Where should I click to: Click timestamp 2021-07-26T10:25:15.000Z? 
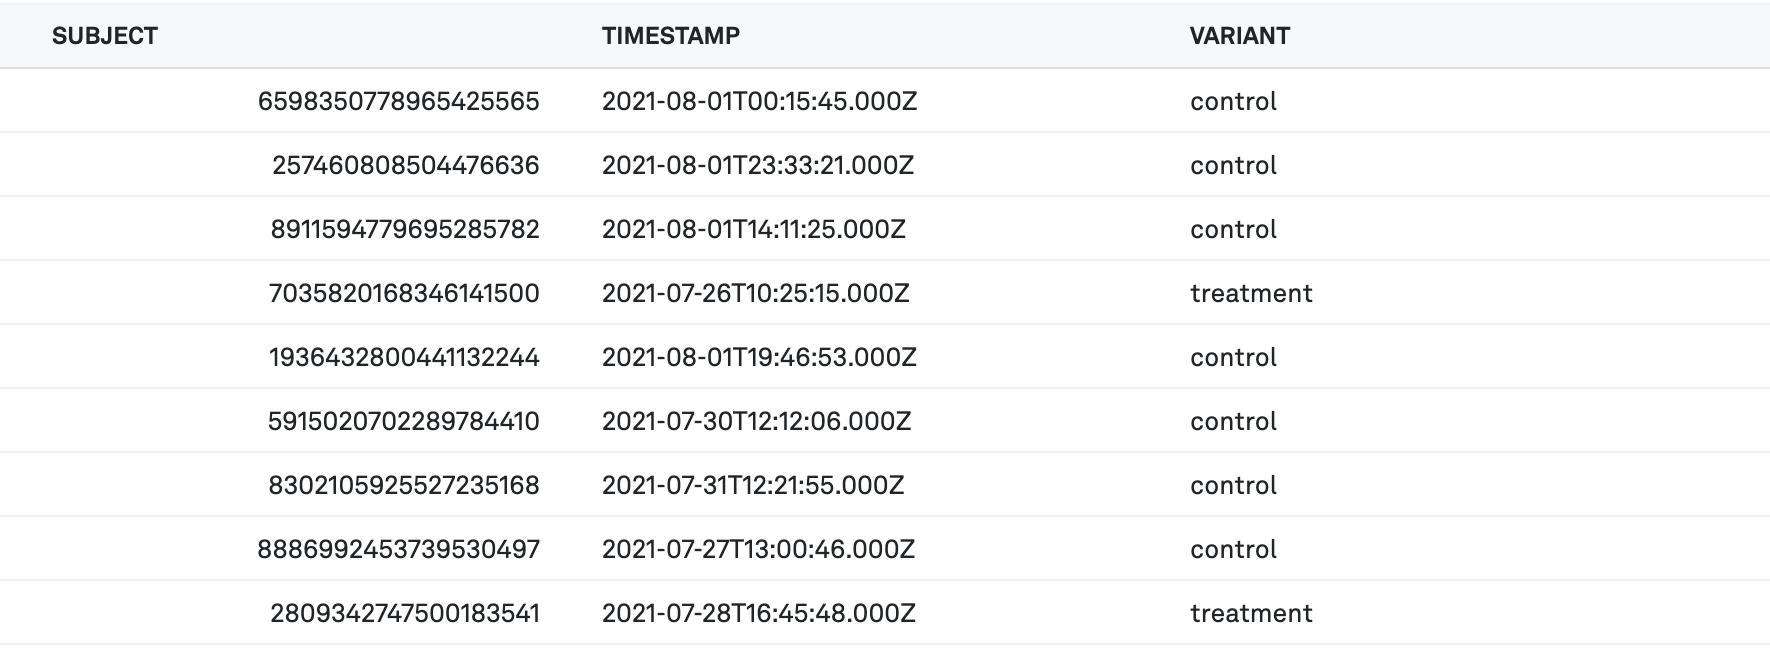(x=755, y=293)
